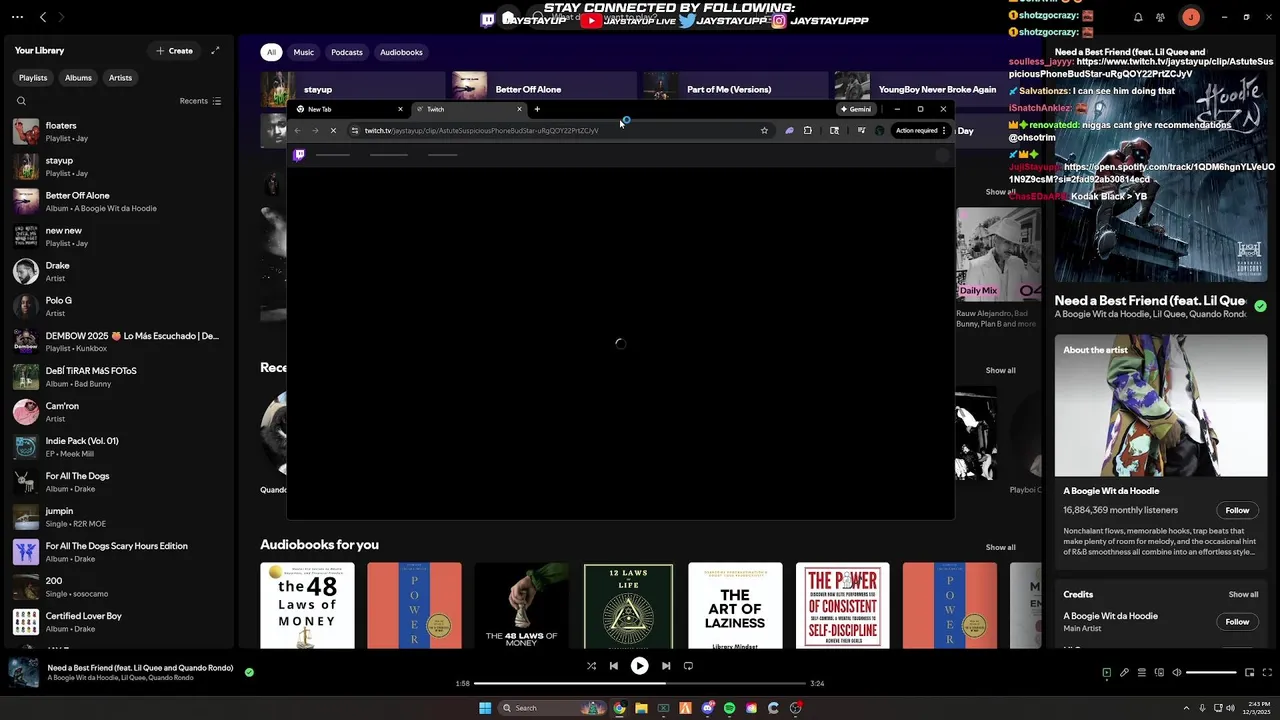The image size is (1280, 720).
Task: Open the floaters playlist
Action: click(118, 131)
